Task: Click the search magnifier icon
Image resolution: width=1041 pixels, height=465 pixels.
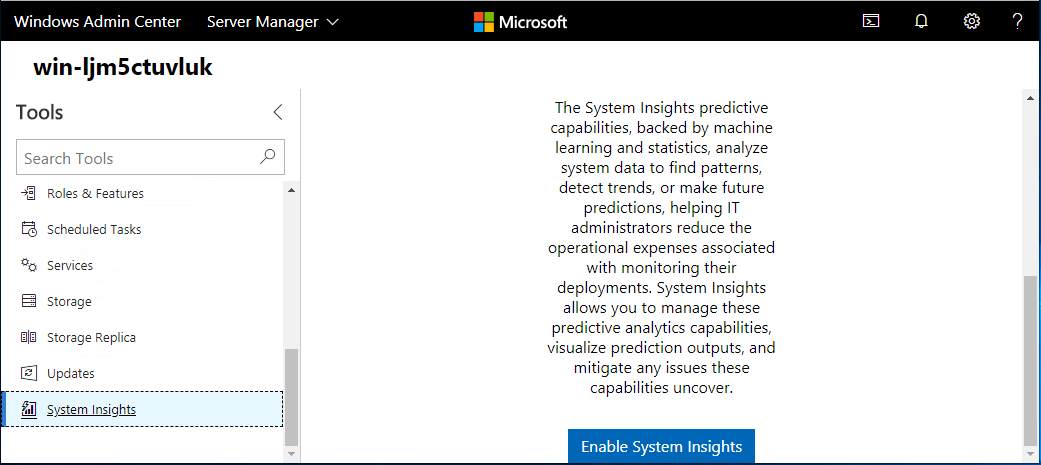Action: pyautogui.click(x=267, y=157)
